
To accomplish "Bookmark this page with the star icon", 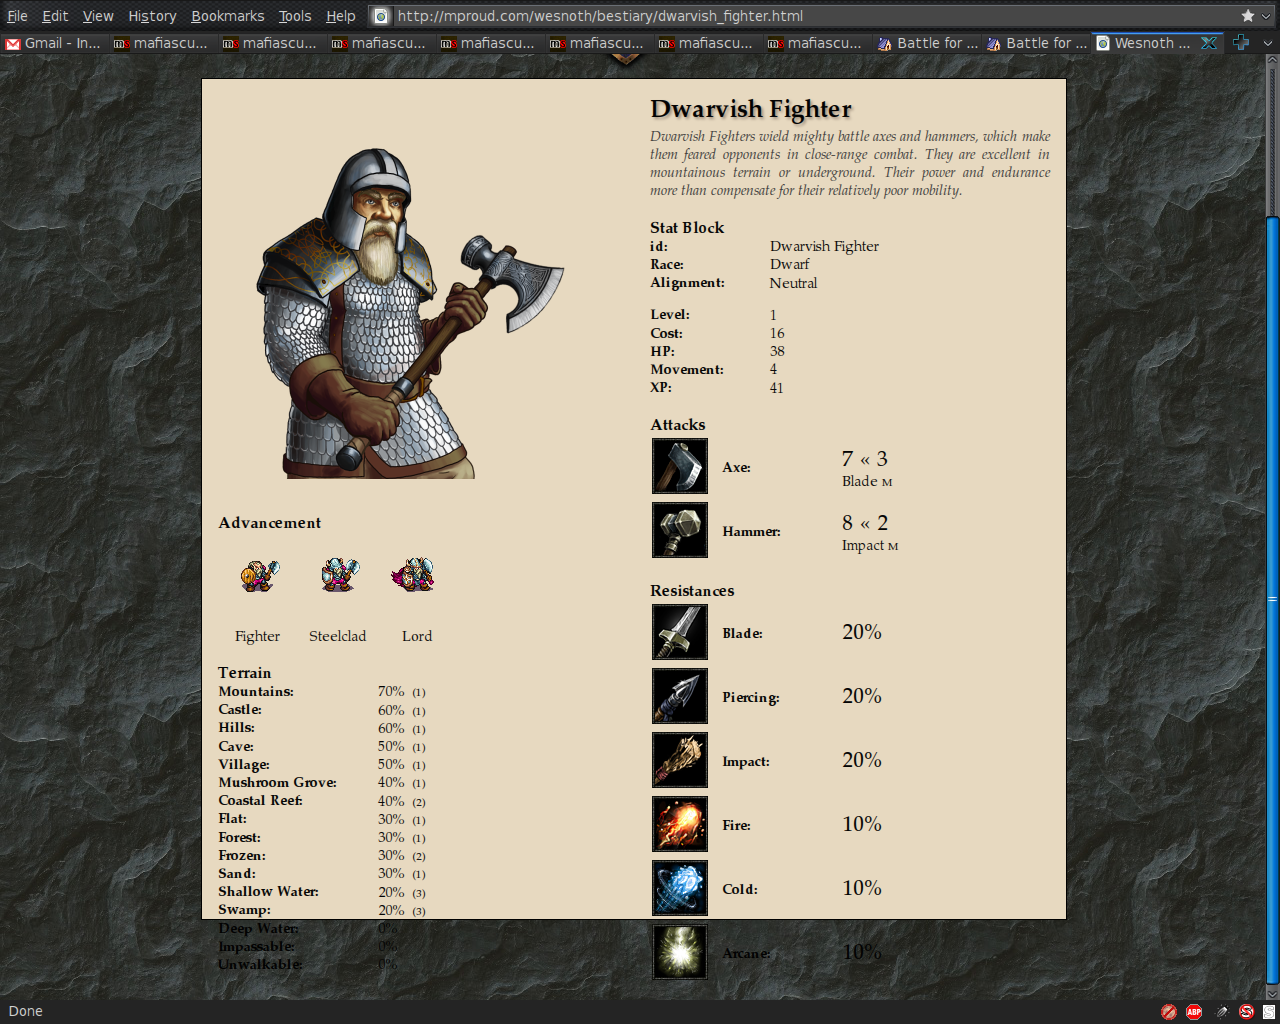I will (1248, 16).
